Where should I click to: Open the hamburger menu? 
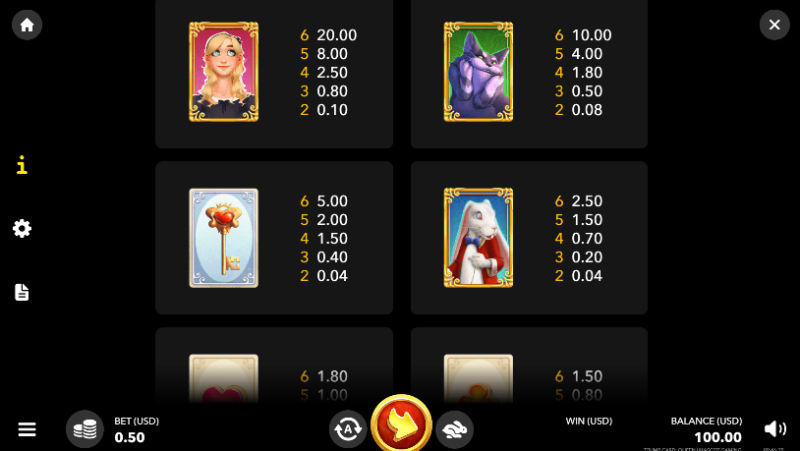27,429
